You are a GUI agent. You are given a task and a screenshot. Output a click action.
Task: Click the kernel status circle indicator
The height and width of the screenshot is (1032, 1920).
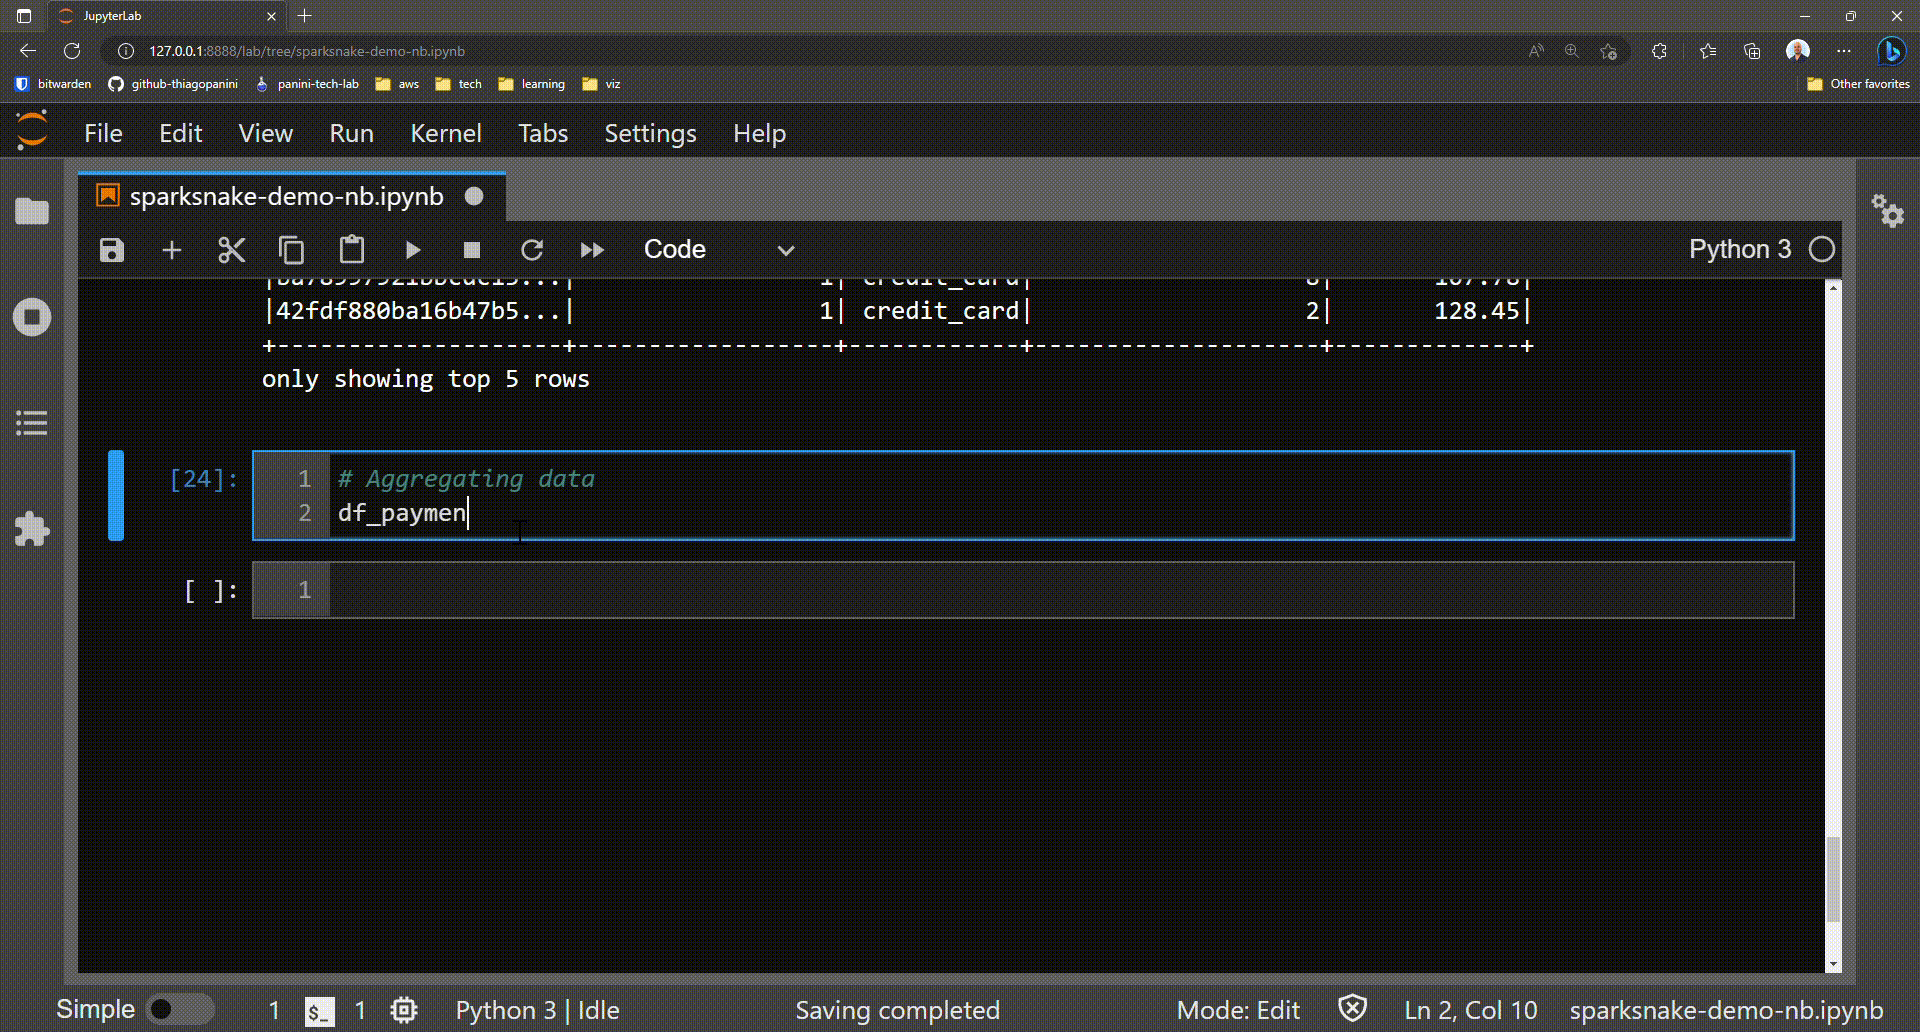(x=1822, y=250)
